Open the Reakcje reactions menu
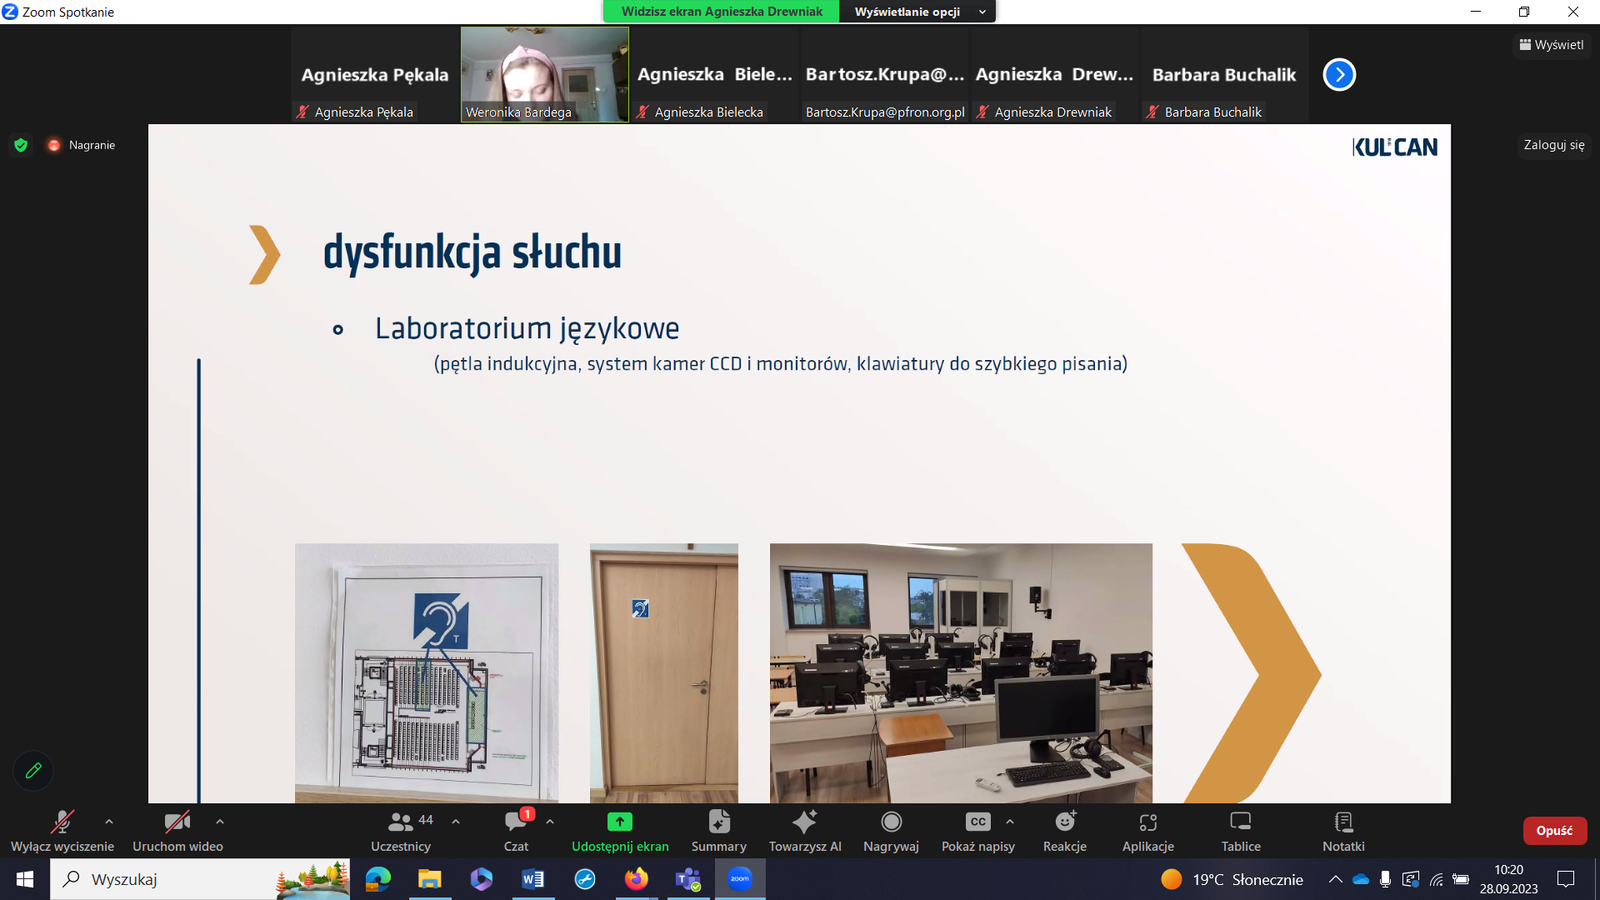This screenshot has height=900, width=1600. click(1064, 831)
